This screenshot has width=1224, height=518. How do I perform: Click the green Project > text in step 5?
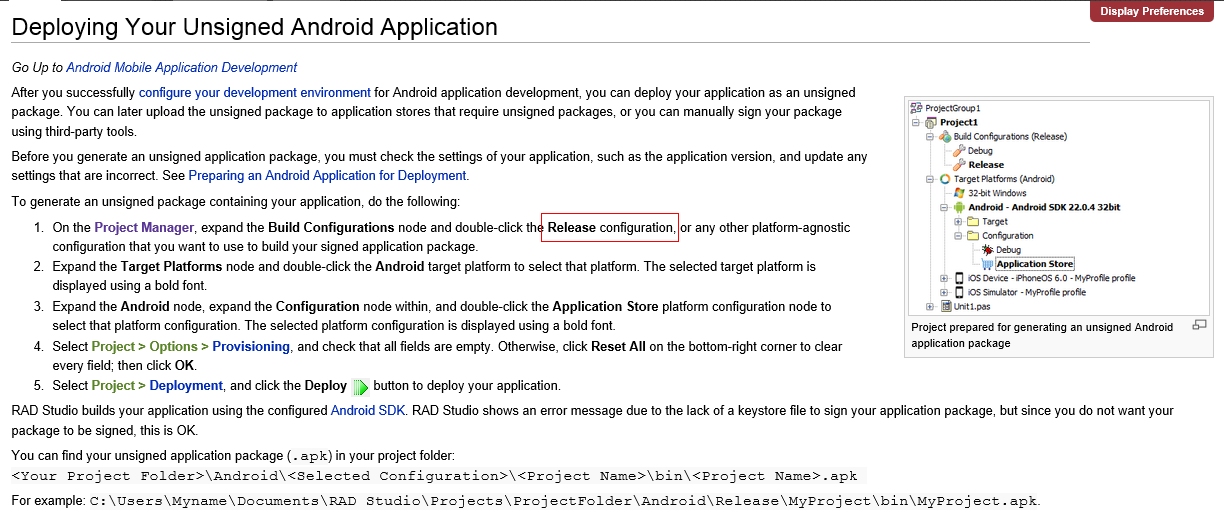pyautogui.click(x=119, y=385)
